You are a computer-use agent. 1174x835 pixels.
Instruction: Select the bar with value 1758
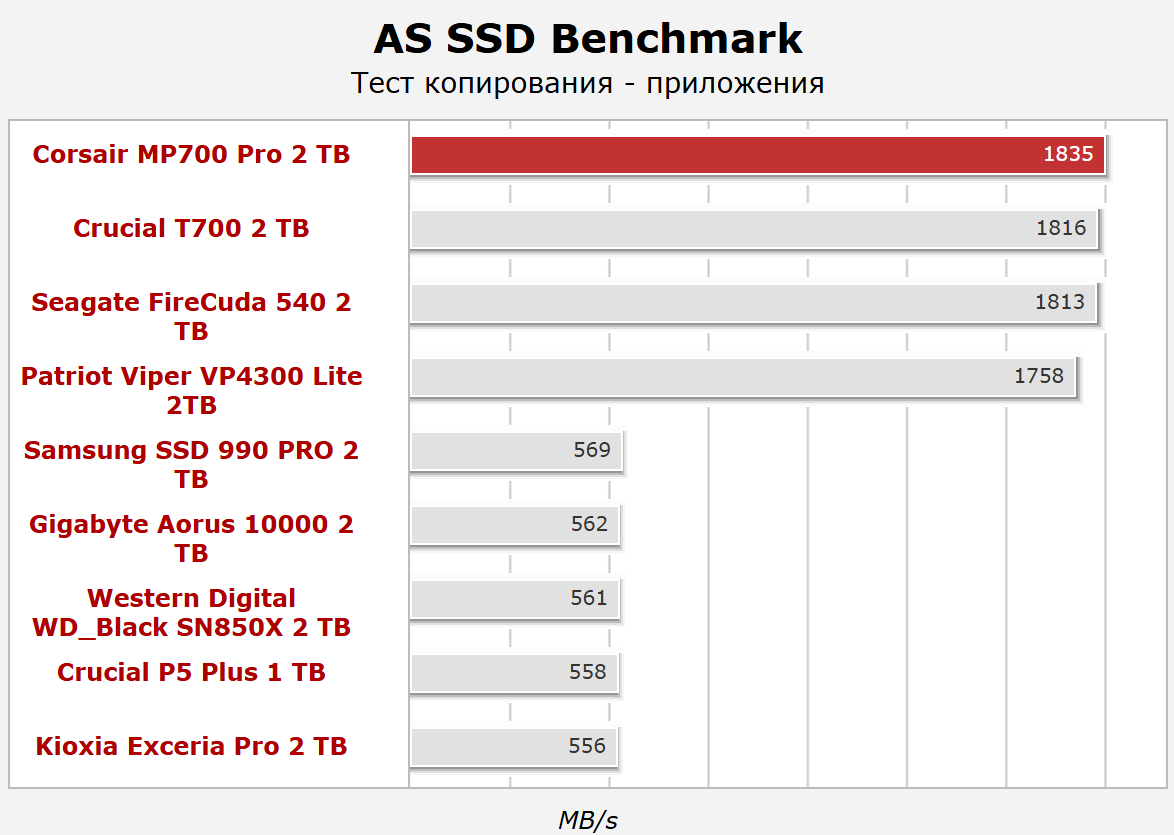pyautogui.click(x=742, y=377)
